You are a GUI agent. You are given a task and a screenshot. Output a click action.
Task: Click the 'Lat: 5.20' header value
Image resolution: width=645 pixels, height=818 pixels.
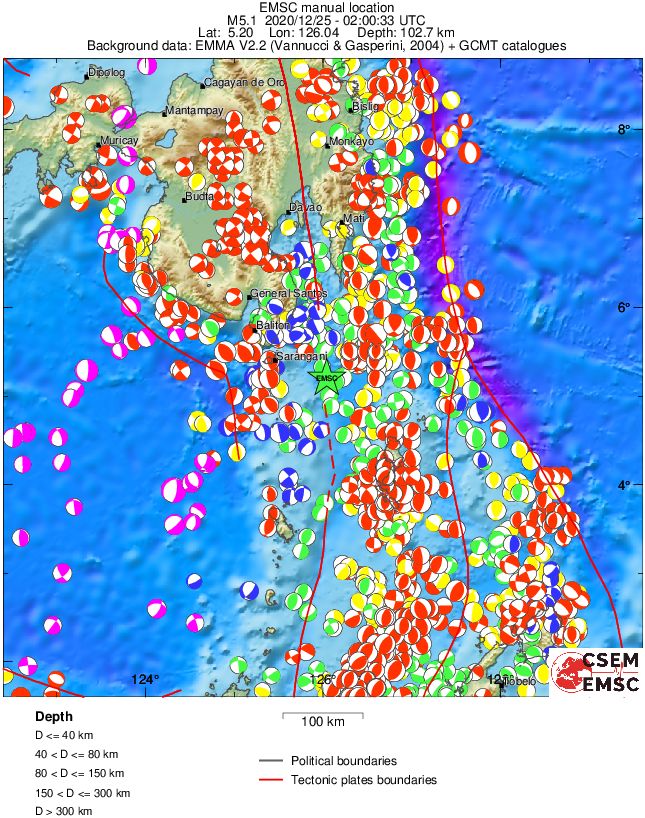click(226, 33)
